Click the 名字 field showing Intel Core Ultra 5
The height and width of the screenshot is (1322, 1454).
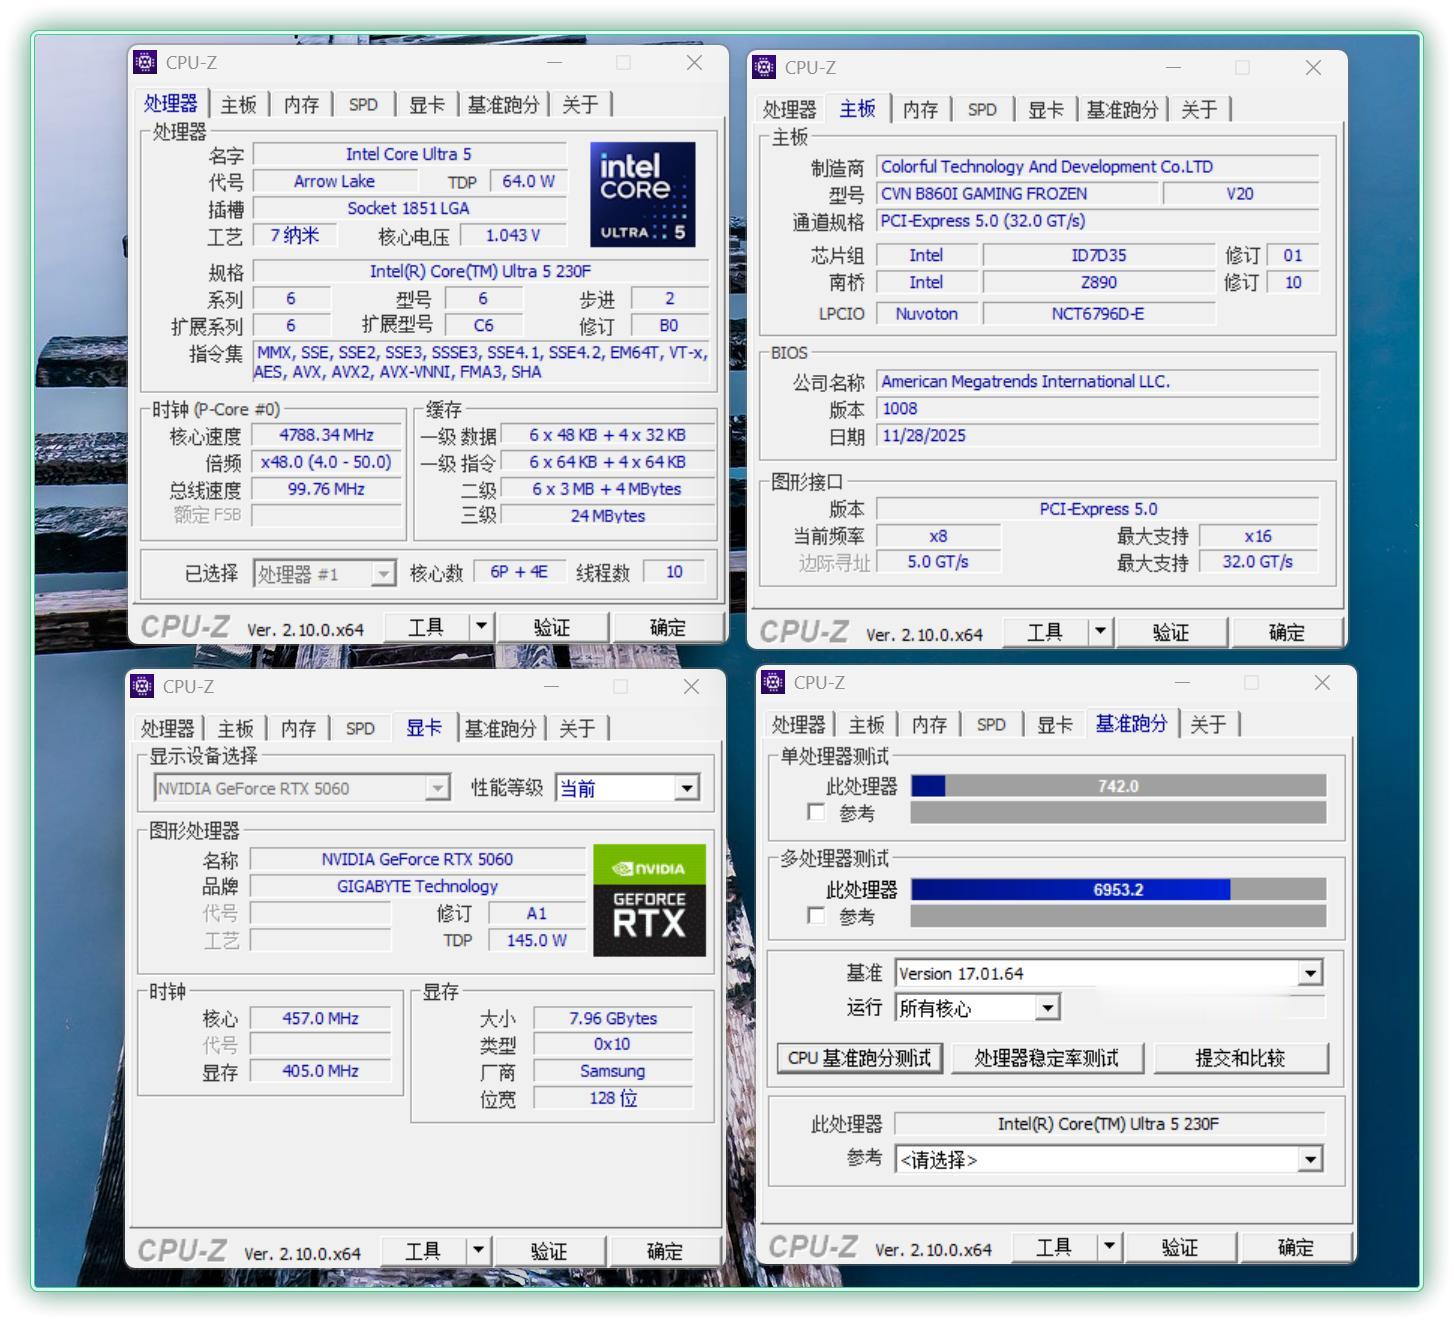(x=409, y=154)
